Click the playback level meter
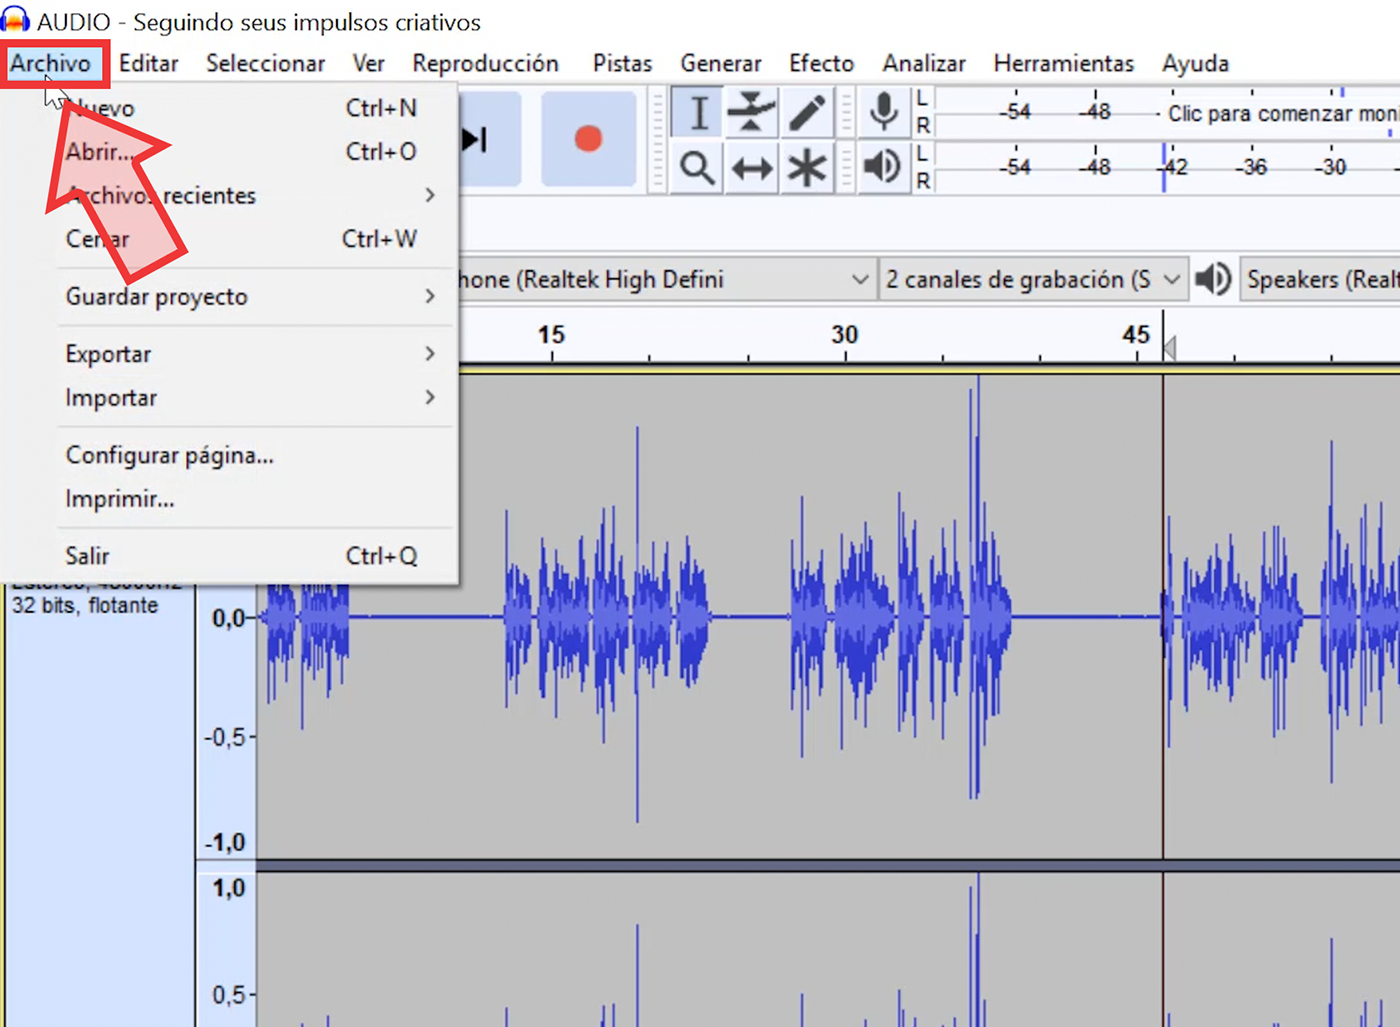 tap(1167, 167)
